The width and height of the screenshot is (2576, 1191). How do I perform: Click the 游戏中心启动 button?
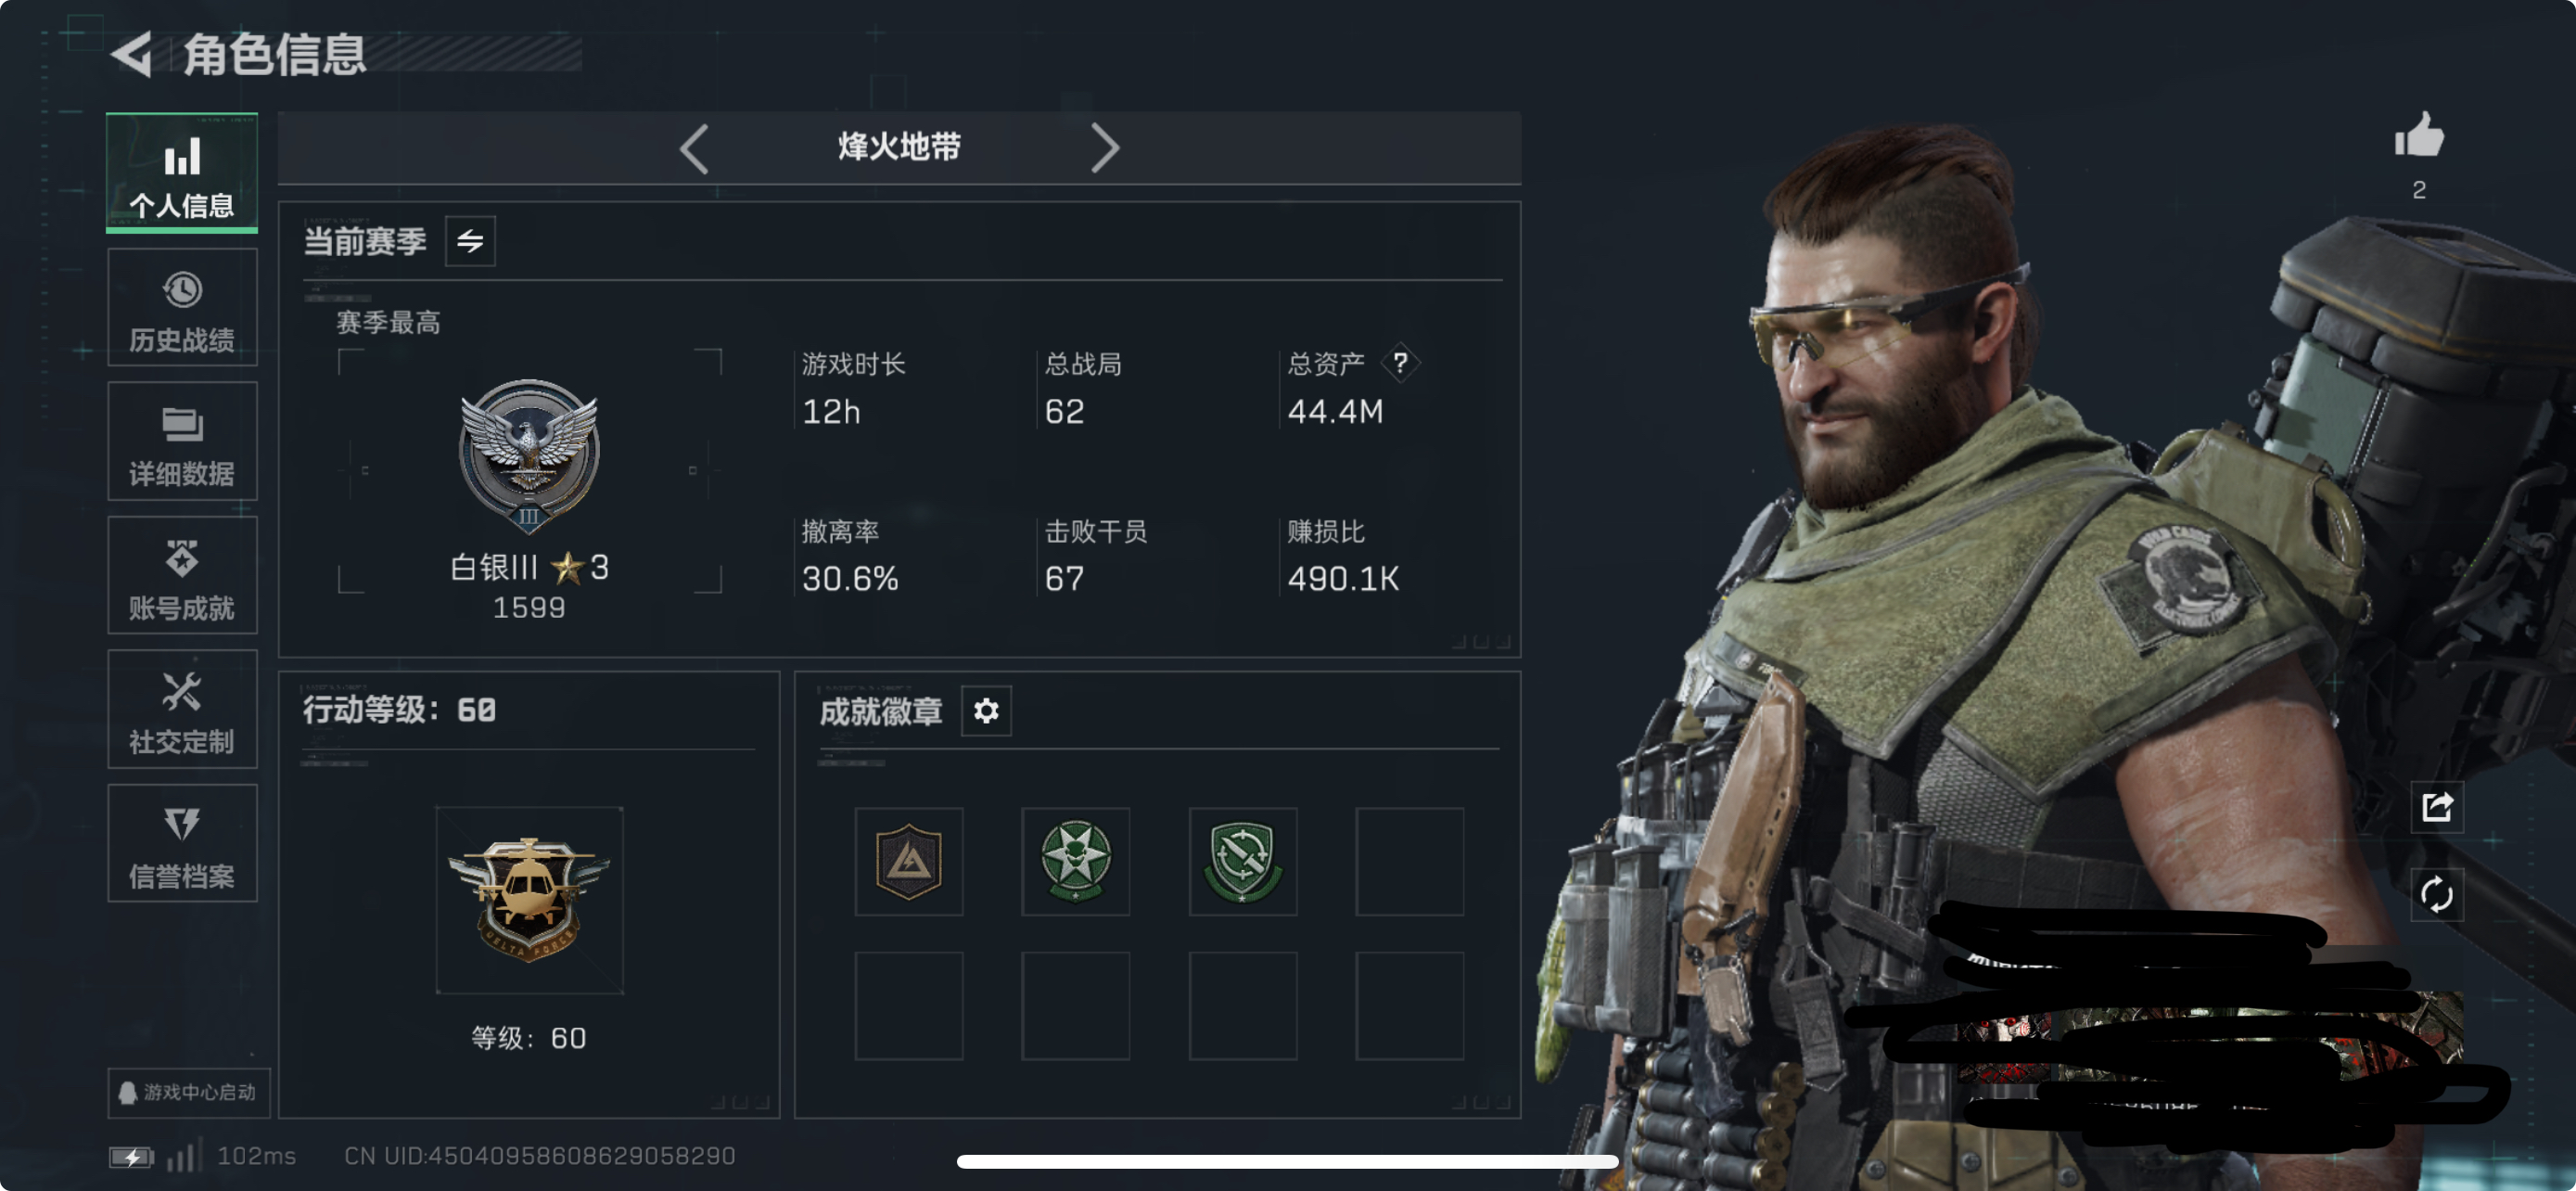(x=188, y=1092)
